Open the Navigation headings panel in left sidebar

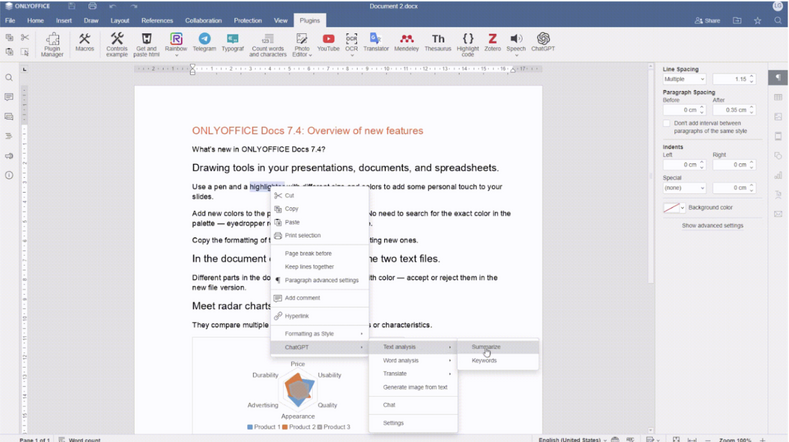(x=9, y=136)
